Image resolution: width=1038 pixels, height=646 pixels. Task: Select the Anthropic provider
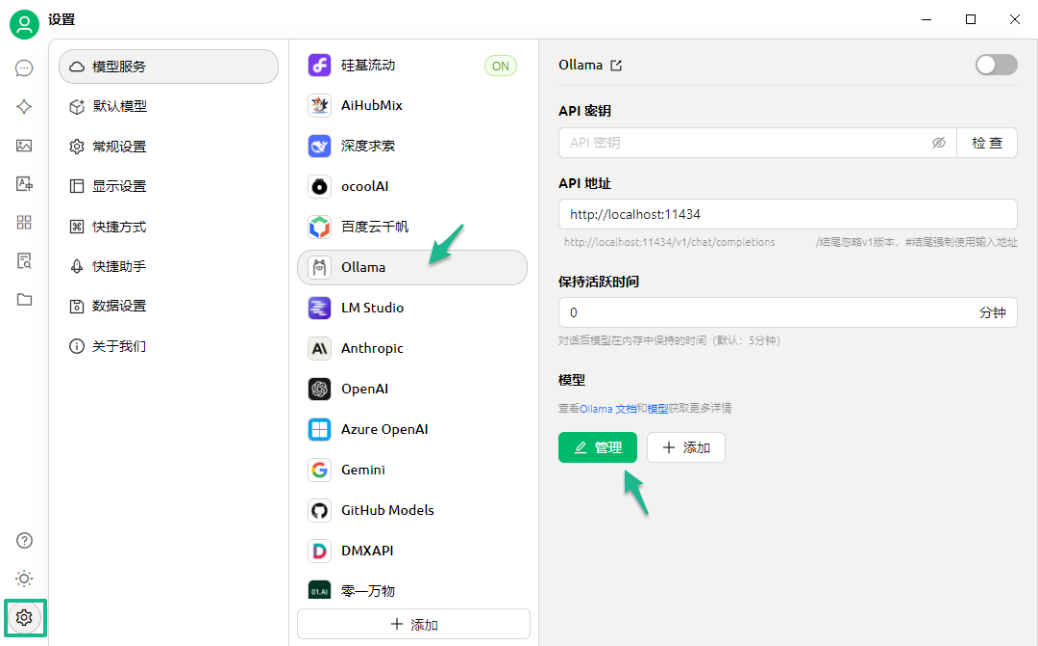tap(412, 348)
